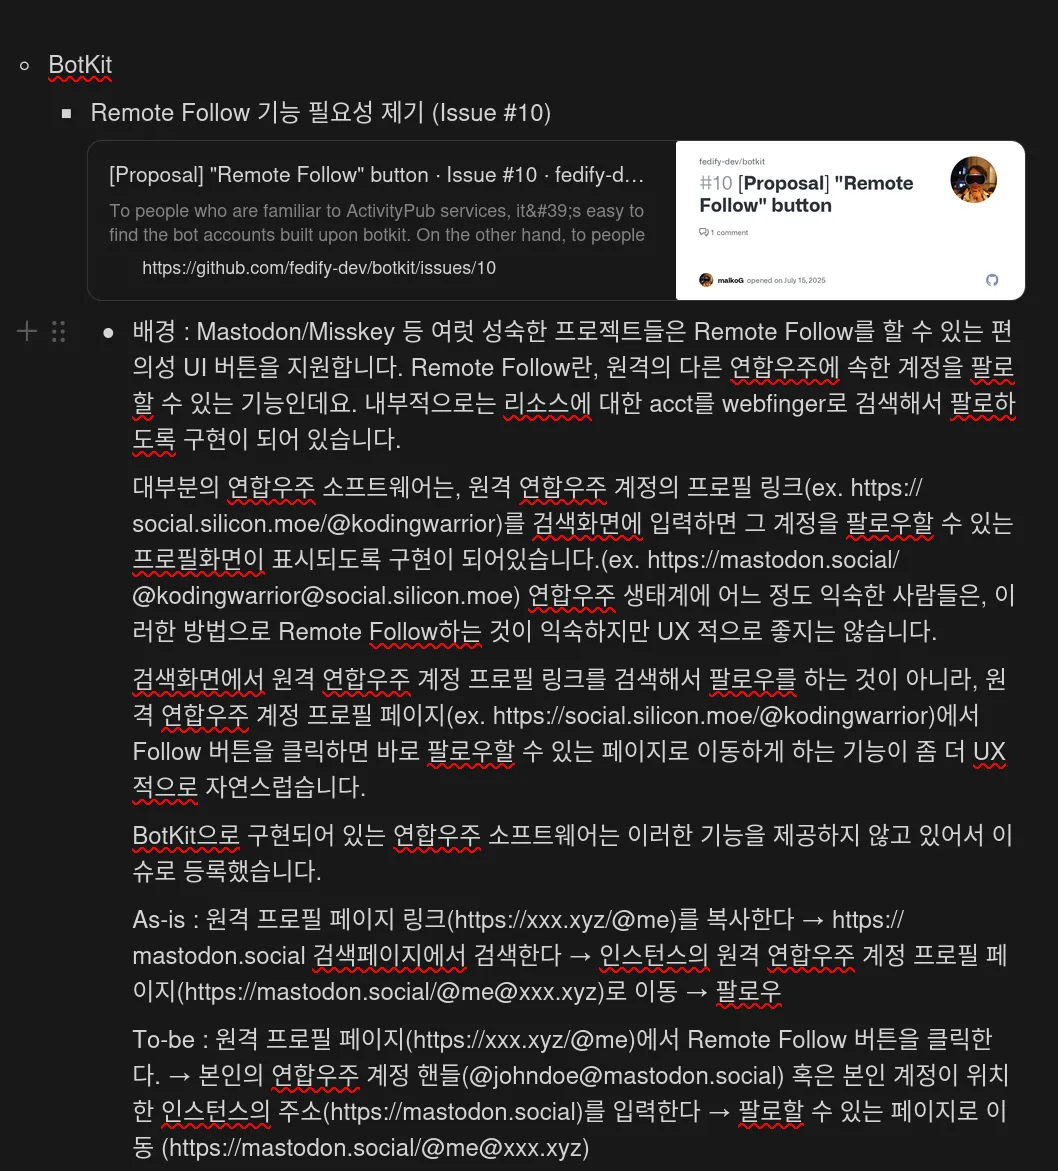Click the large author avatar in the preview card

[x=973, y=180]
